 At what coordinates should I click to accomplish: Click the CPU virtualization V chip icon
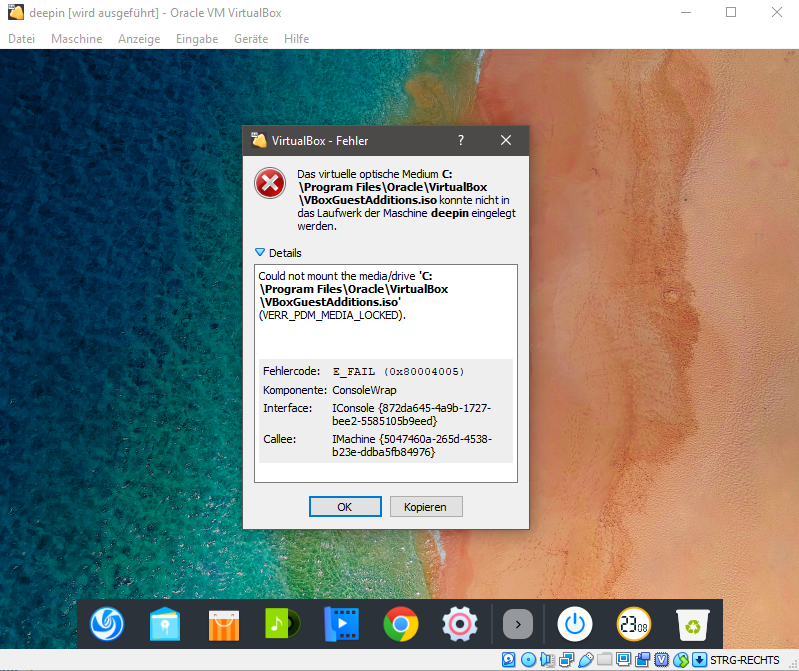tap(661, 660)
